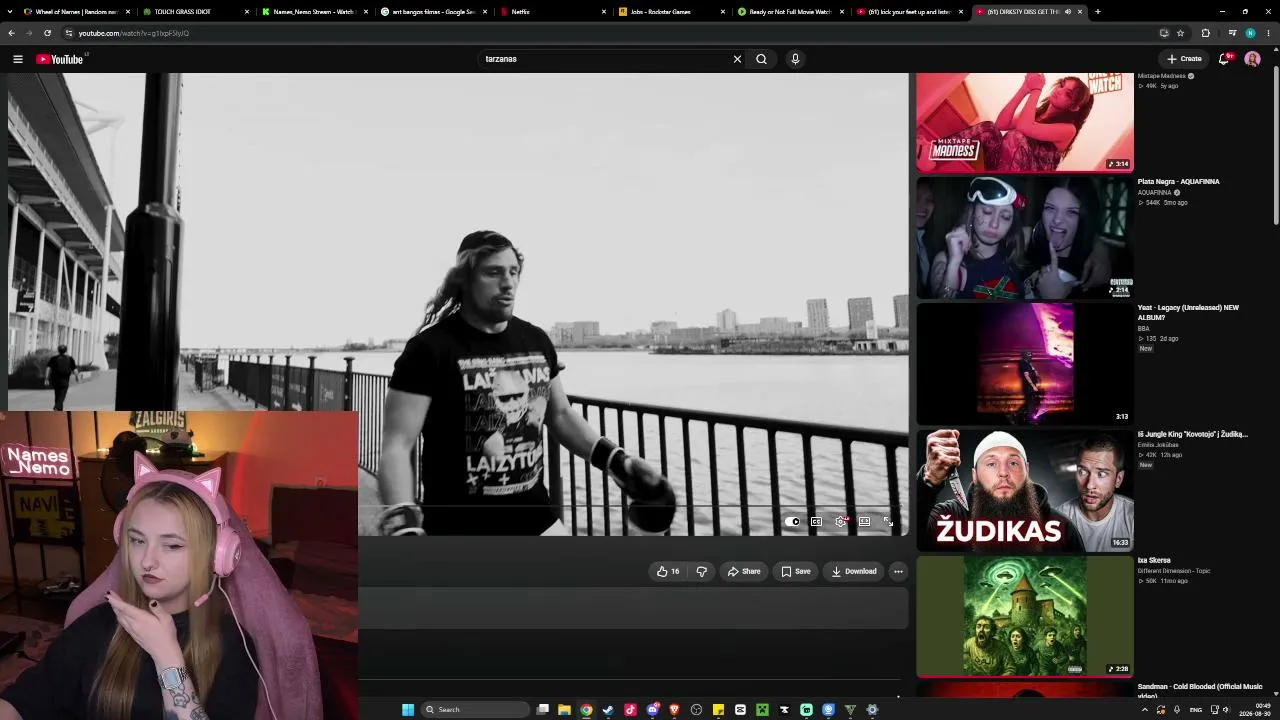
Task: Open the Plata Negra video thumbnail
Action: coord(1025,237)
